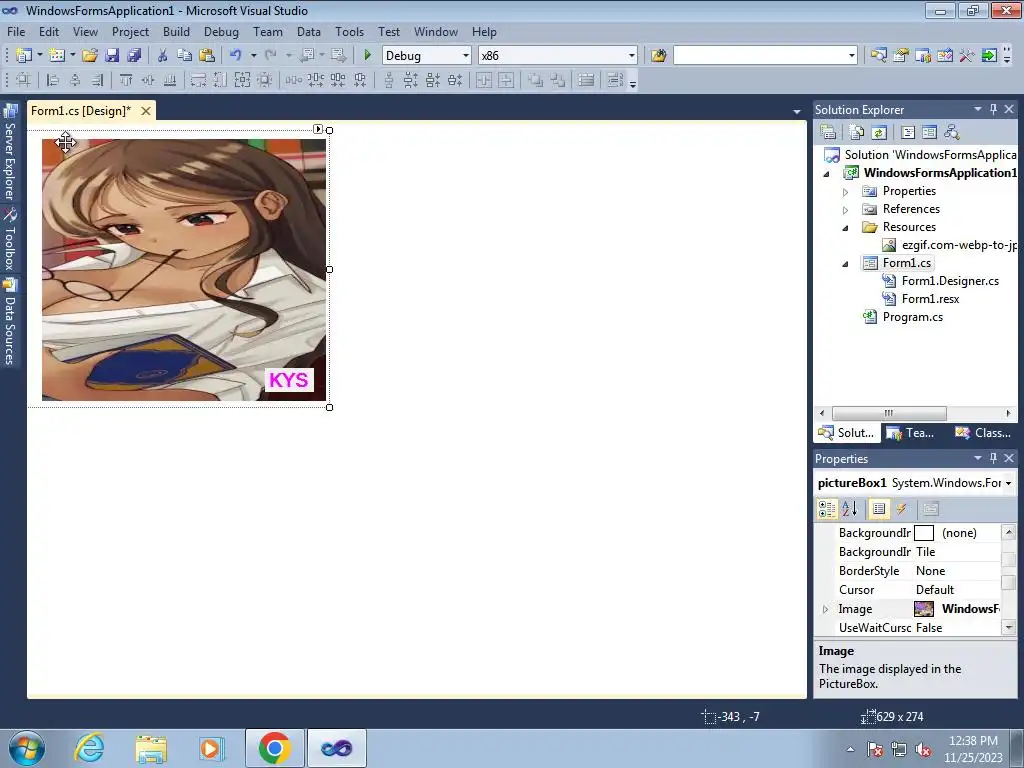Click Solution Explorer's Refresh icon
This screenshot has width=1024, height=768.
pyautogui.click(x=879, y=133)
